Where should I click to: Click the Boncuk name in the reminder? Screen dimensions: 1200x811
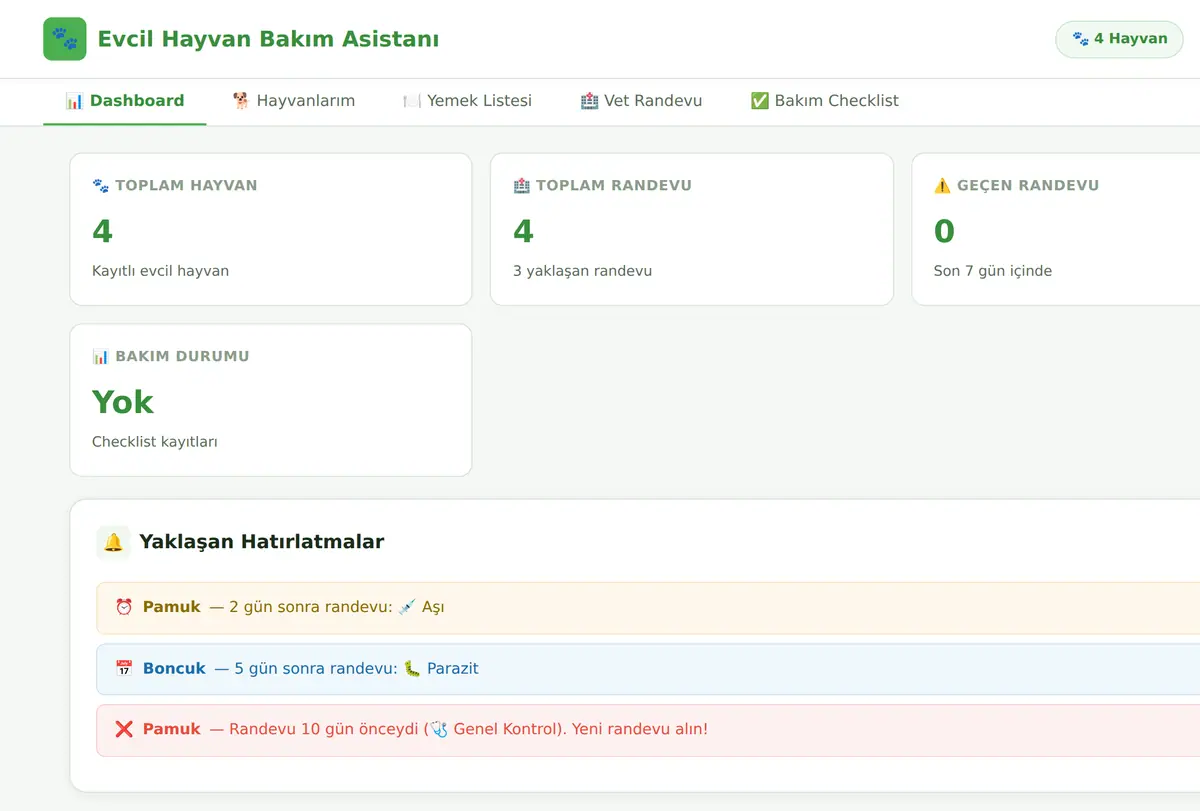click(174, 668)
